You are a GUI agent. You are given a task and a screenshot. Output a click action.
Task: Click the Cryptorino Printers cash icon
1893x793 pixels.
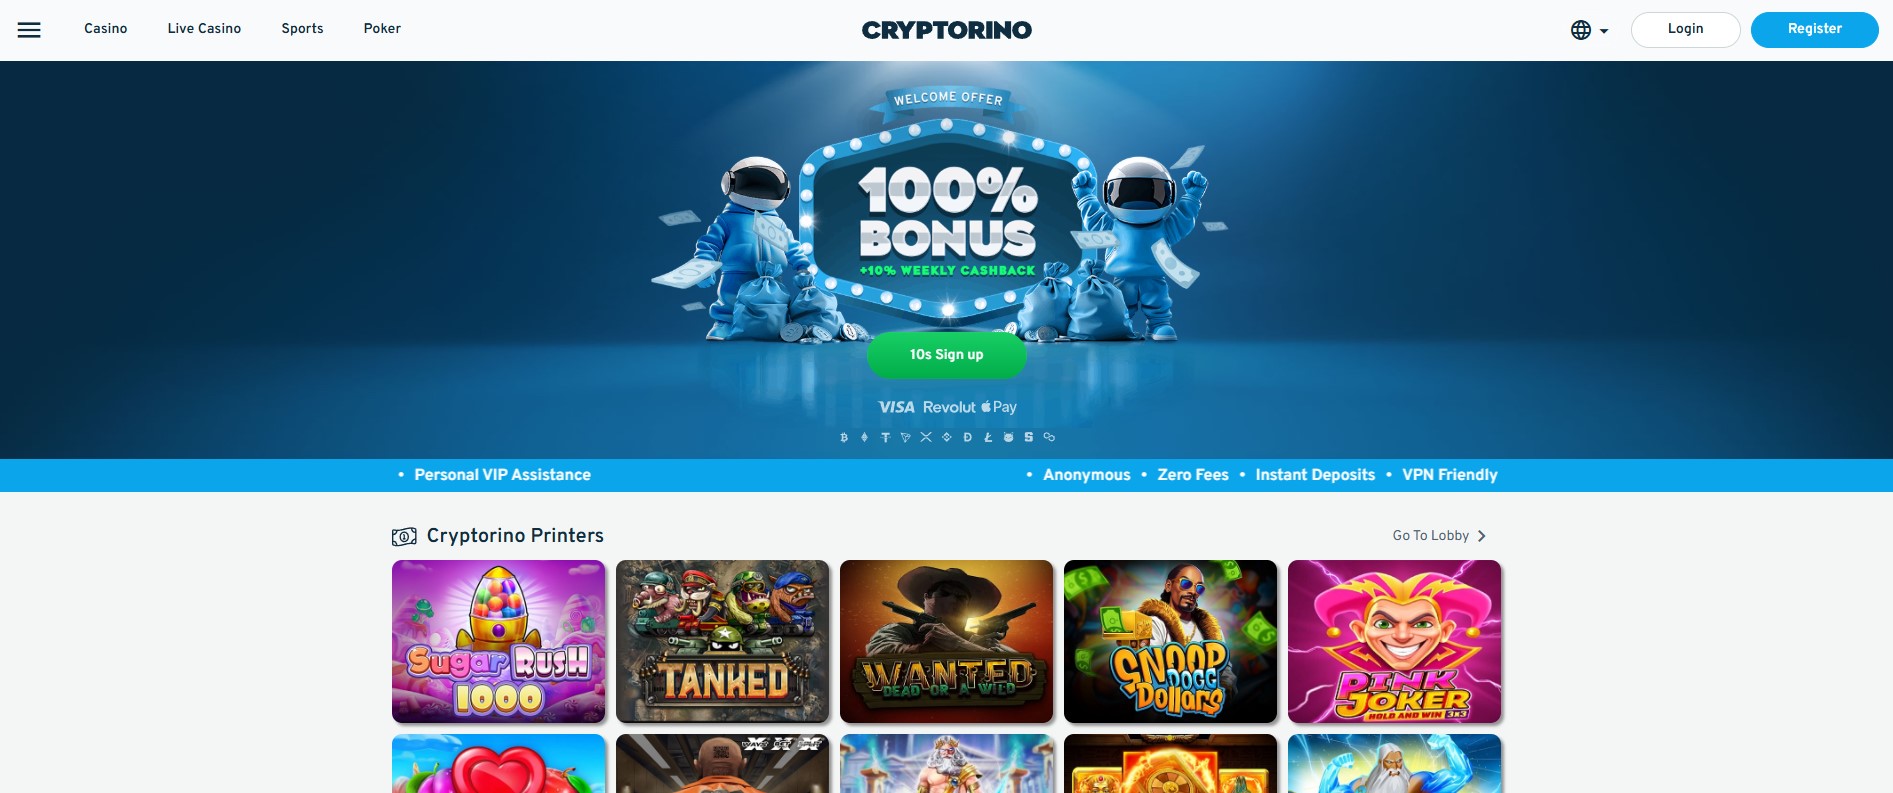coord(404,537)
